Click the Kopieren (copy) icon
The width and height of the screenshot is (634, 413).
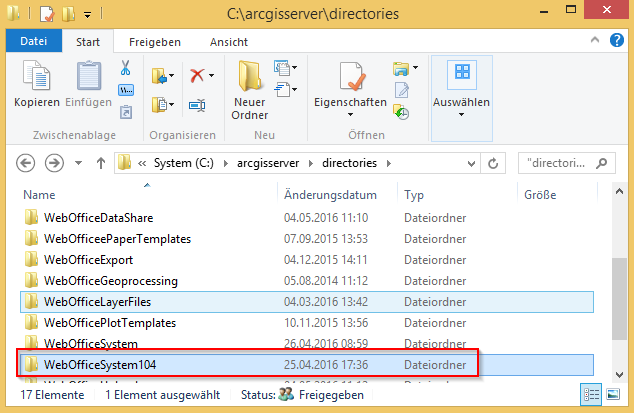pos(36,75)
